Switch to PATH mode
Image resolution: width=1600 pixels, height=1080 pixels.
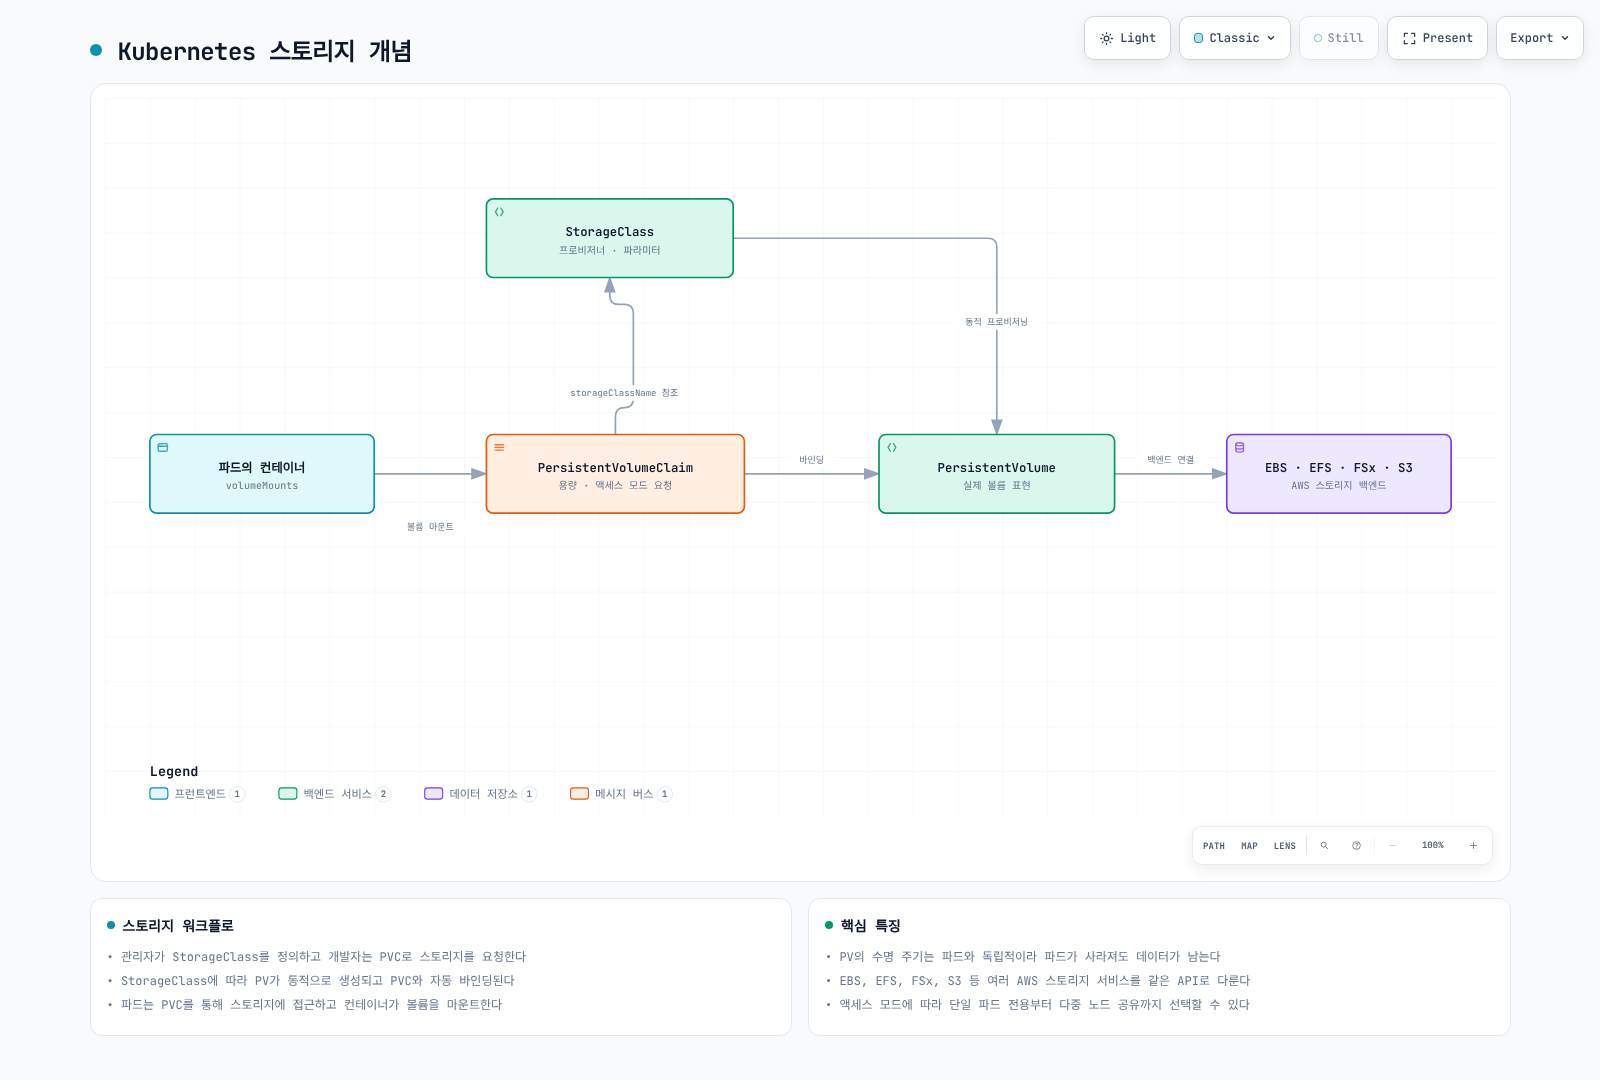coord(1214,846)
